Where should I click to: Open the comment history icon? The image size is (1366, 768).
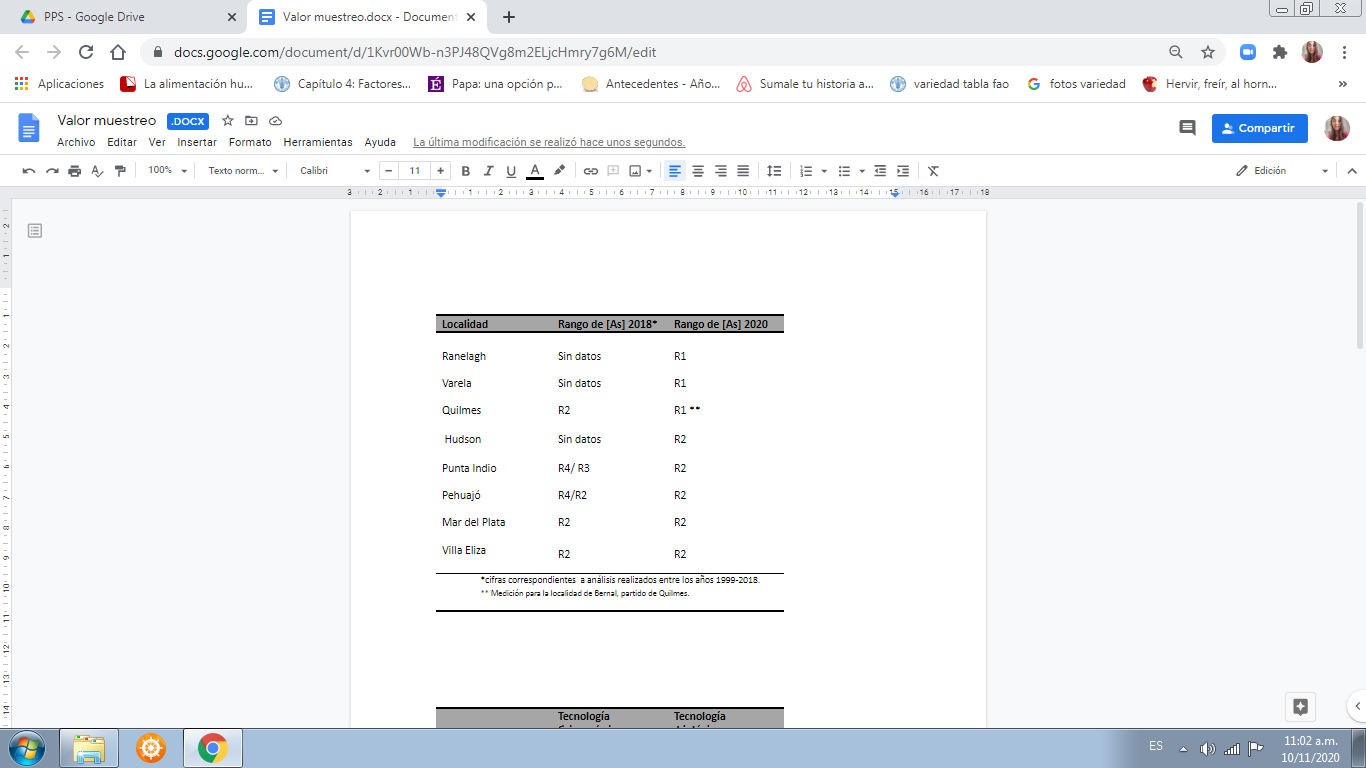tap(1187, 128)
